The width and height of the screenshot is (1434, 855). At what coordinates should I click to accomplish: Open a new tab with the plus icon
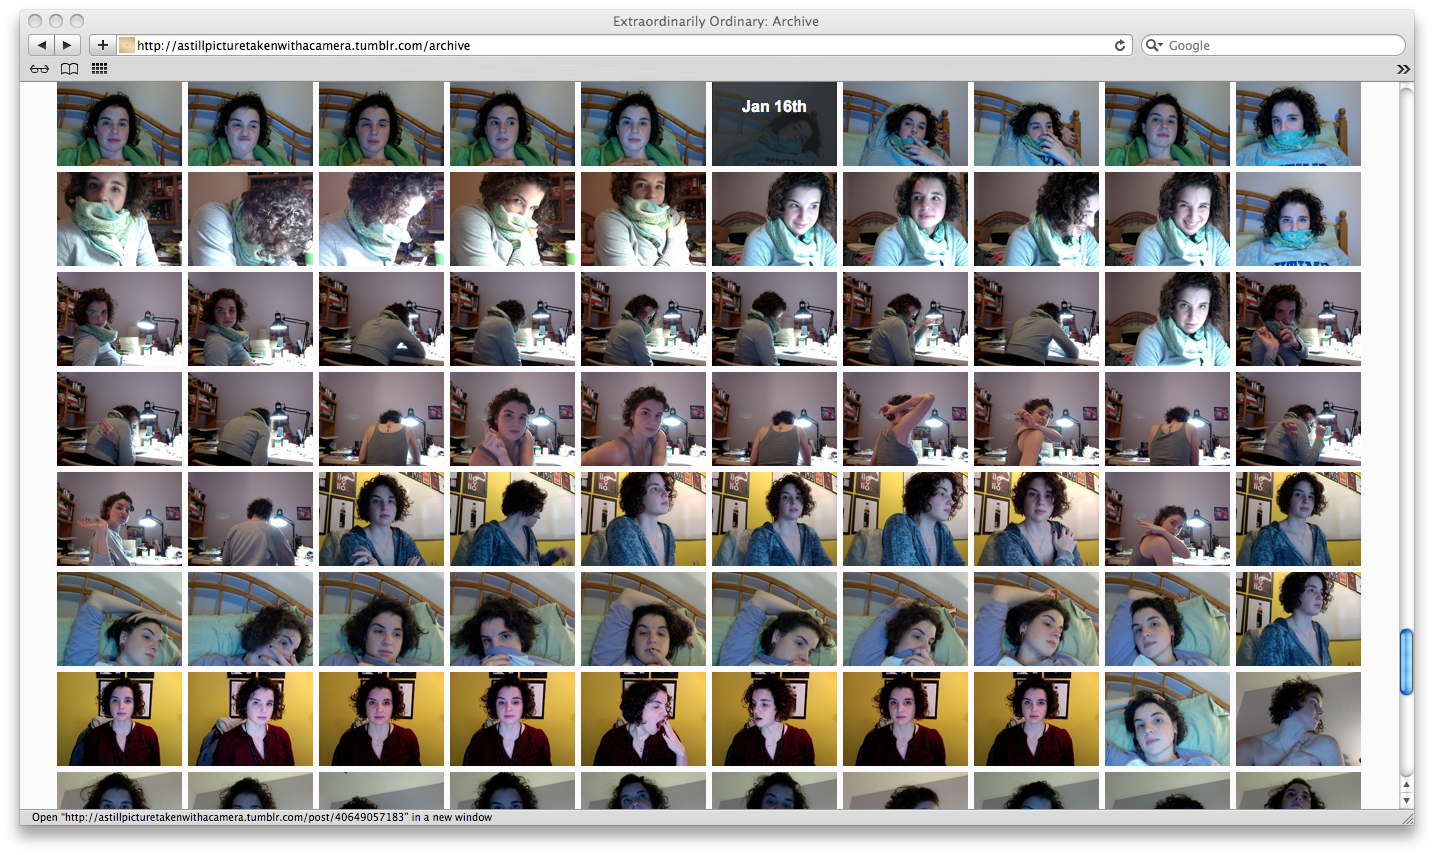(102, 44)
